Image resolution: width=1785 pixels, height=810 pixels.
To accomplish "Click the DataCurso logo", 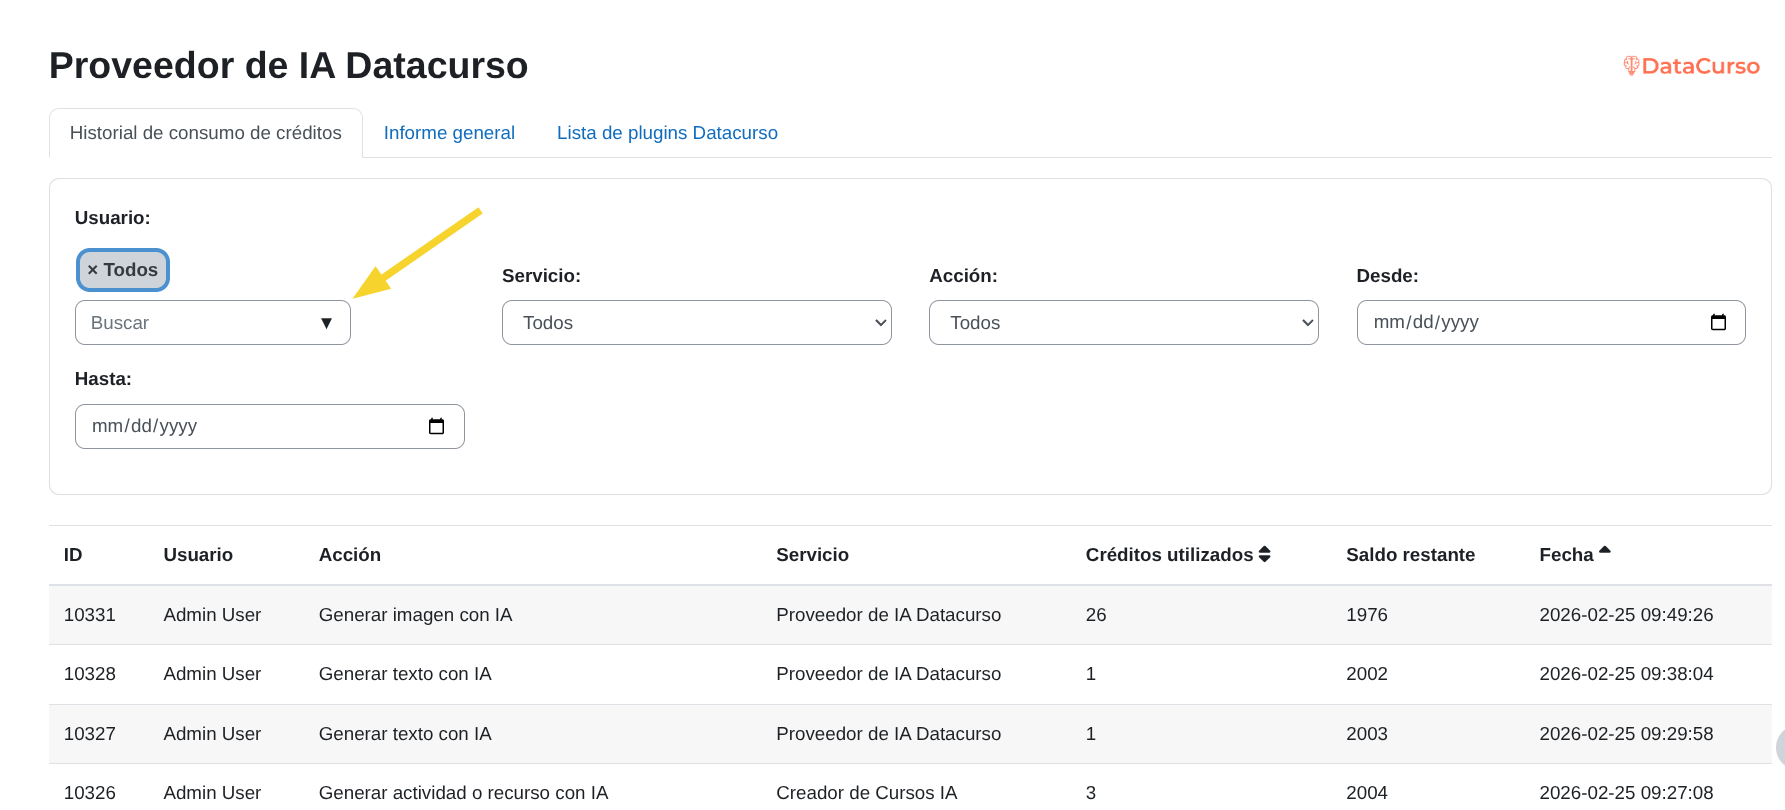I will (1691, 66).
